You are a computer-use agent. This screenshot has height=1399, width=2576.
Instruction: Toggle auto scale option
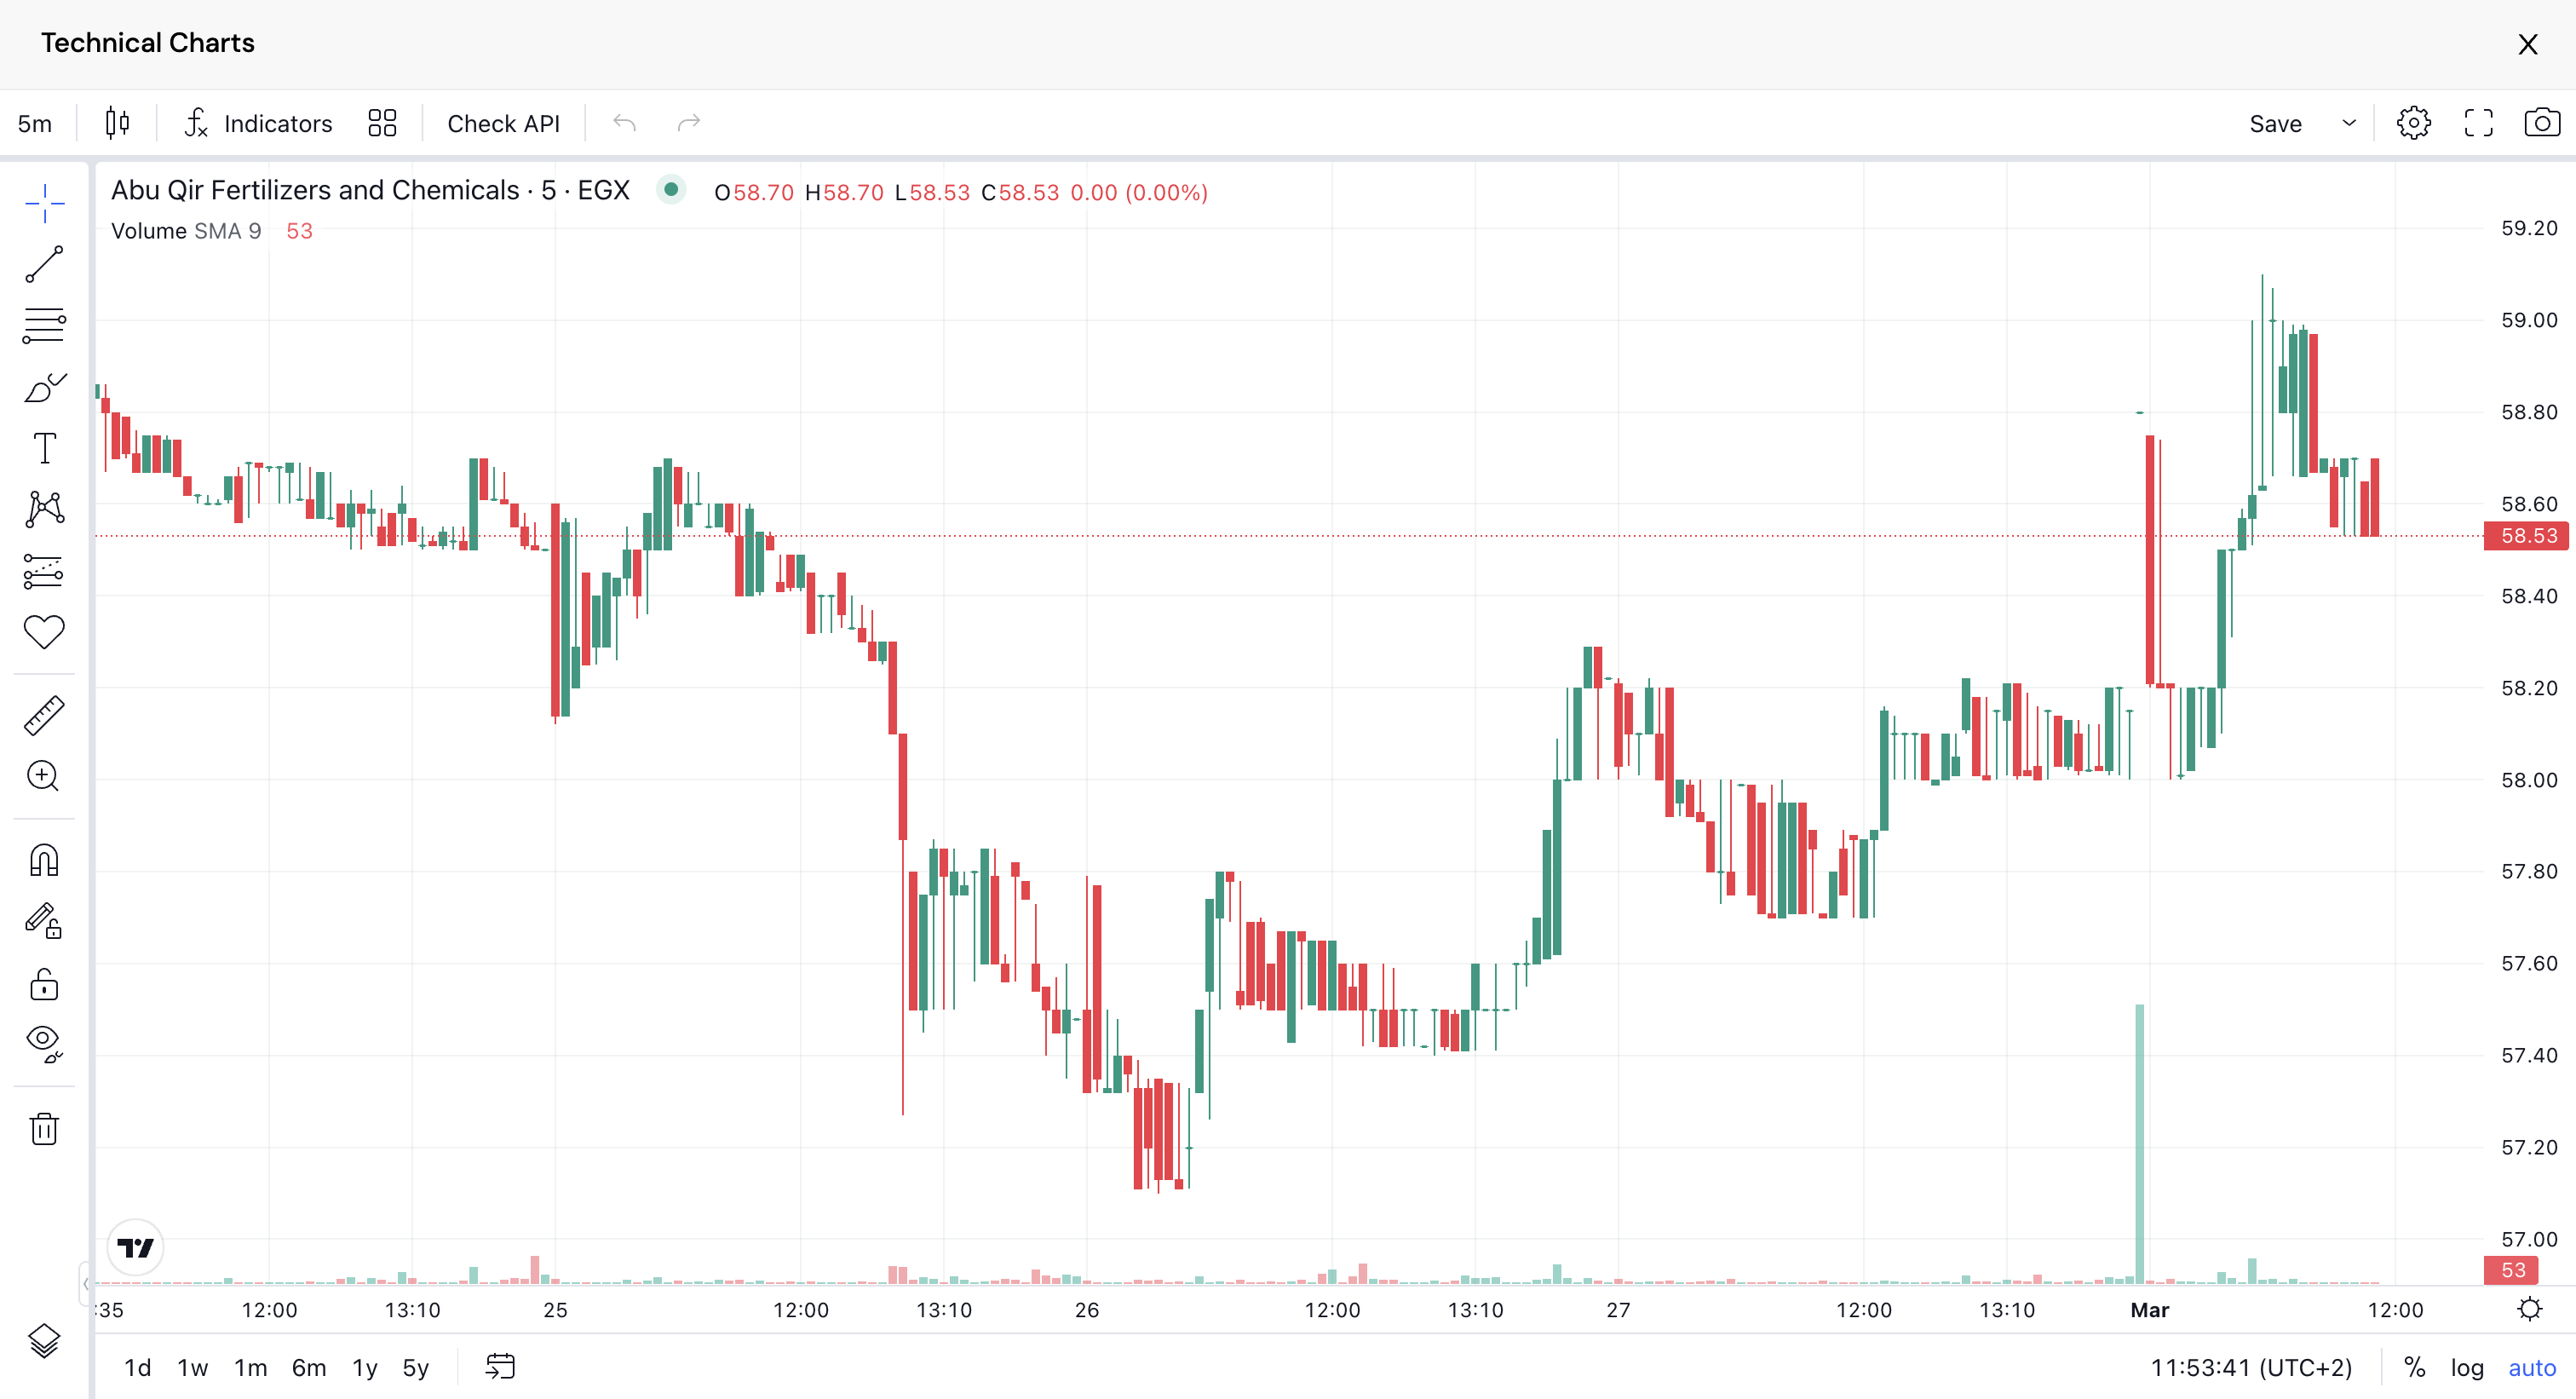point(2531,1367)
